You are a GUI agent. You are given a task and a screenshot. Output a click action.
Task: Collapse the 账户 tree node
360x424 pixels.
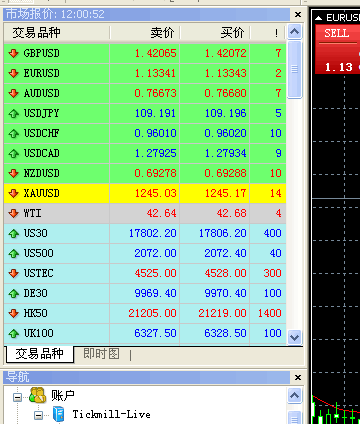17,397
